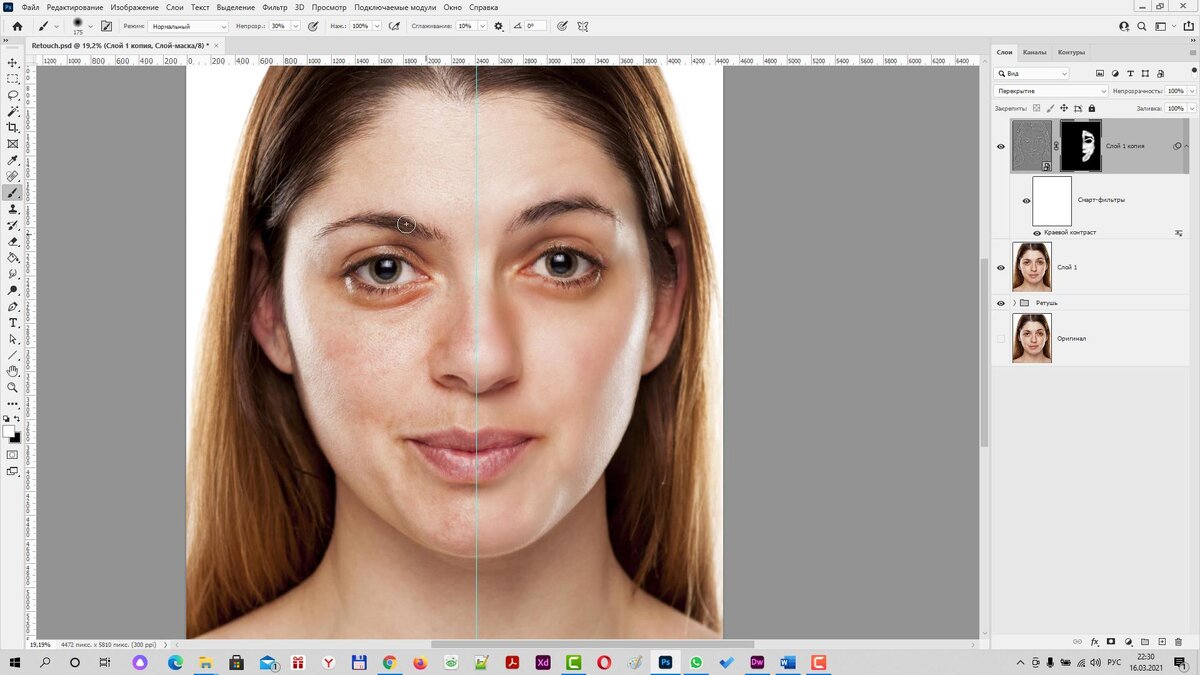
Task: Toggle lock all padlock icon
Action: click(x=1091, y=108)
